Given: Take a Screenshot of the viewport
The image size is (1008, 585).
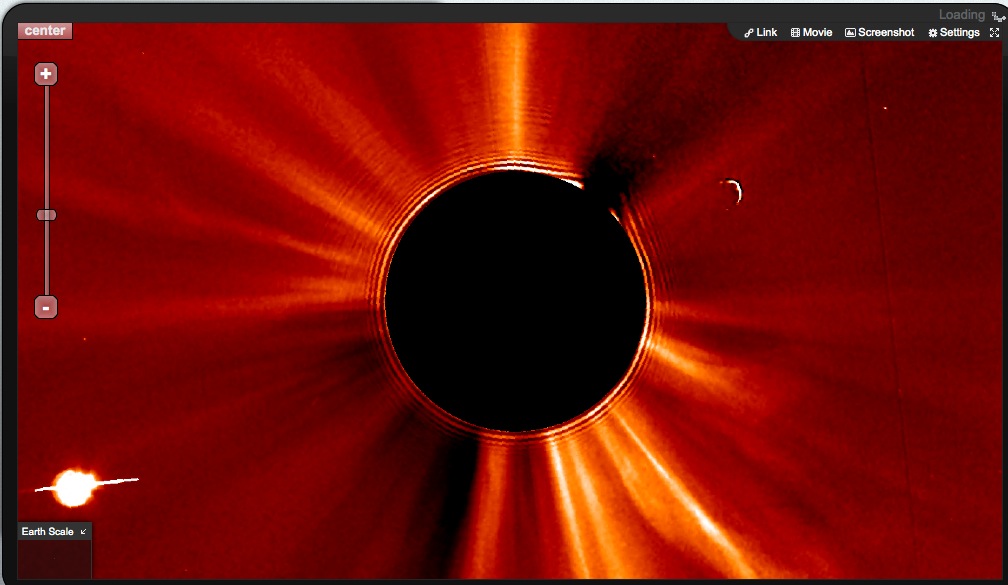Looking at the screenshot, I should [x=879, y=33].
